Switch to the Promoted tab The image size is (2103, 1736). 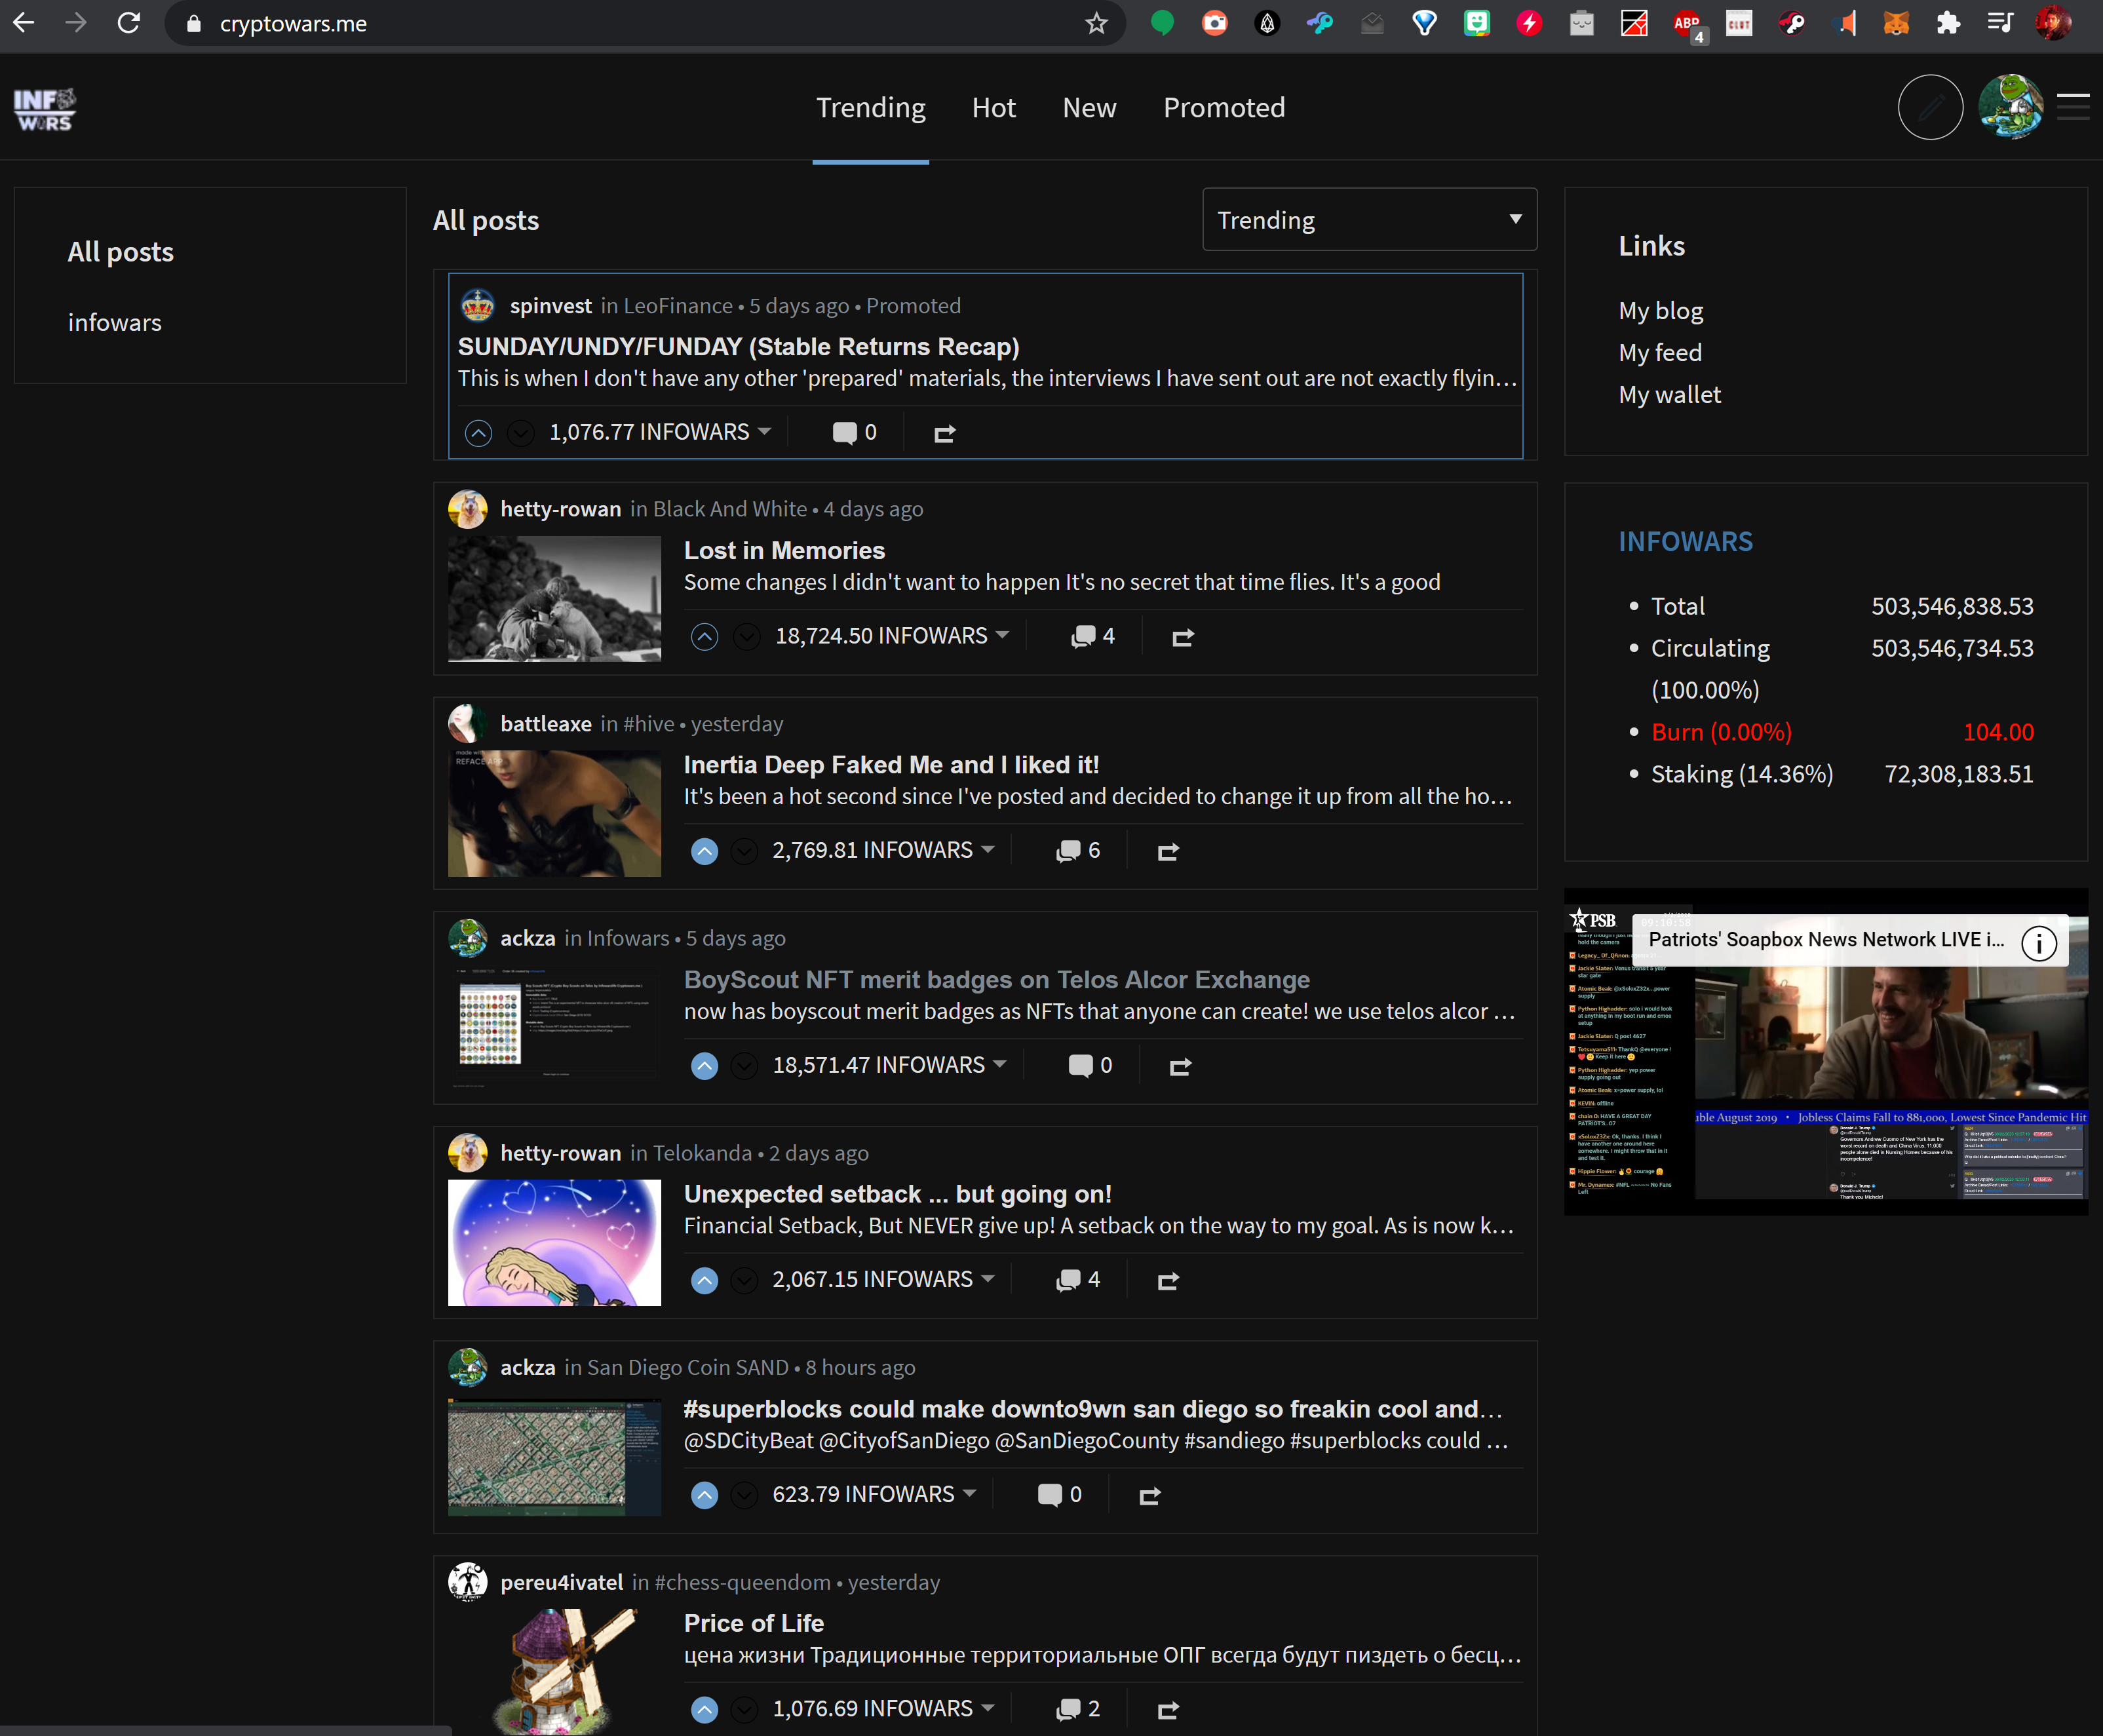[1224, 108]
